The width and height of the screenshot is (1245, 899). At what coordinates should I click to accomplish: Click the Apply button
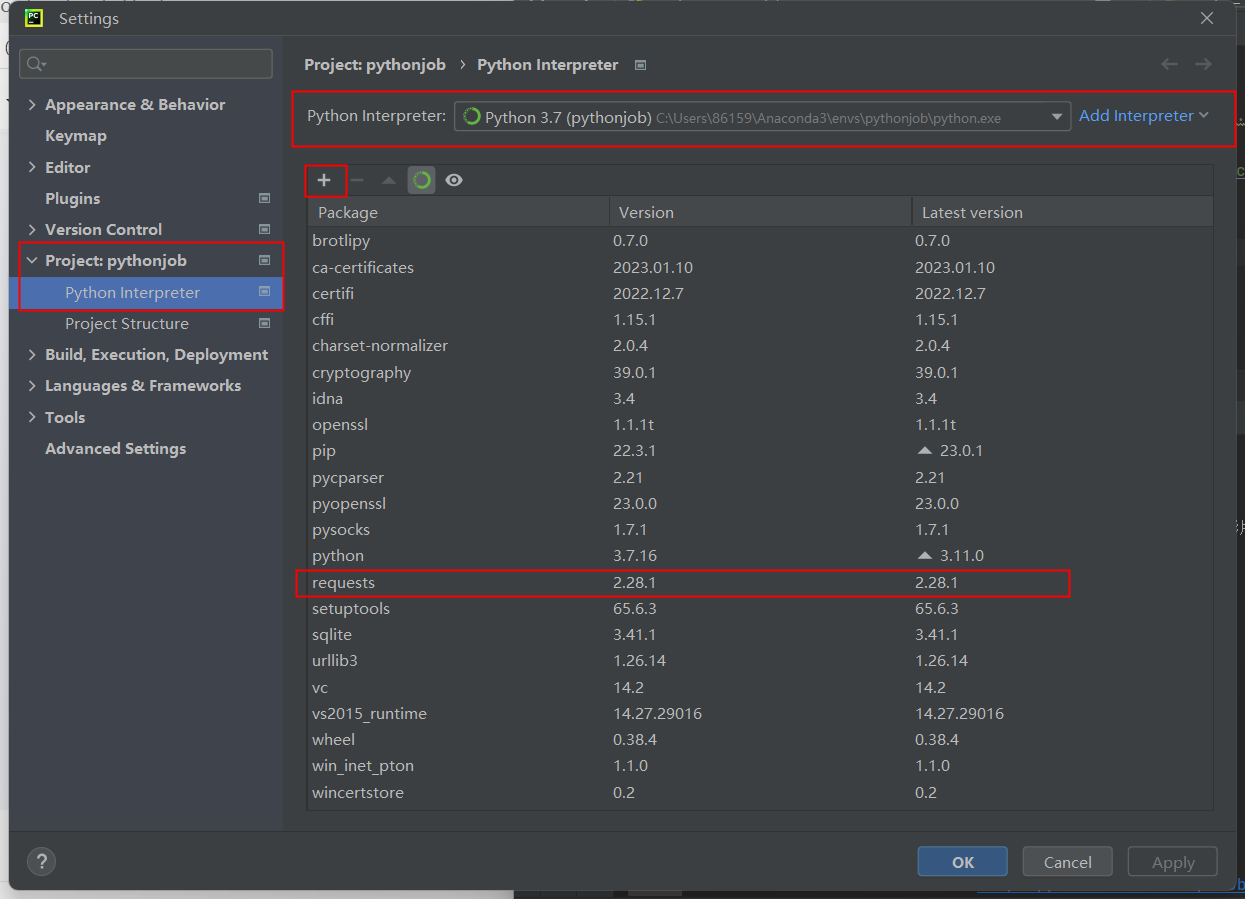(x=1172, y=862)
